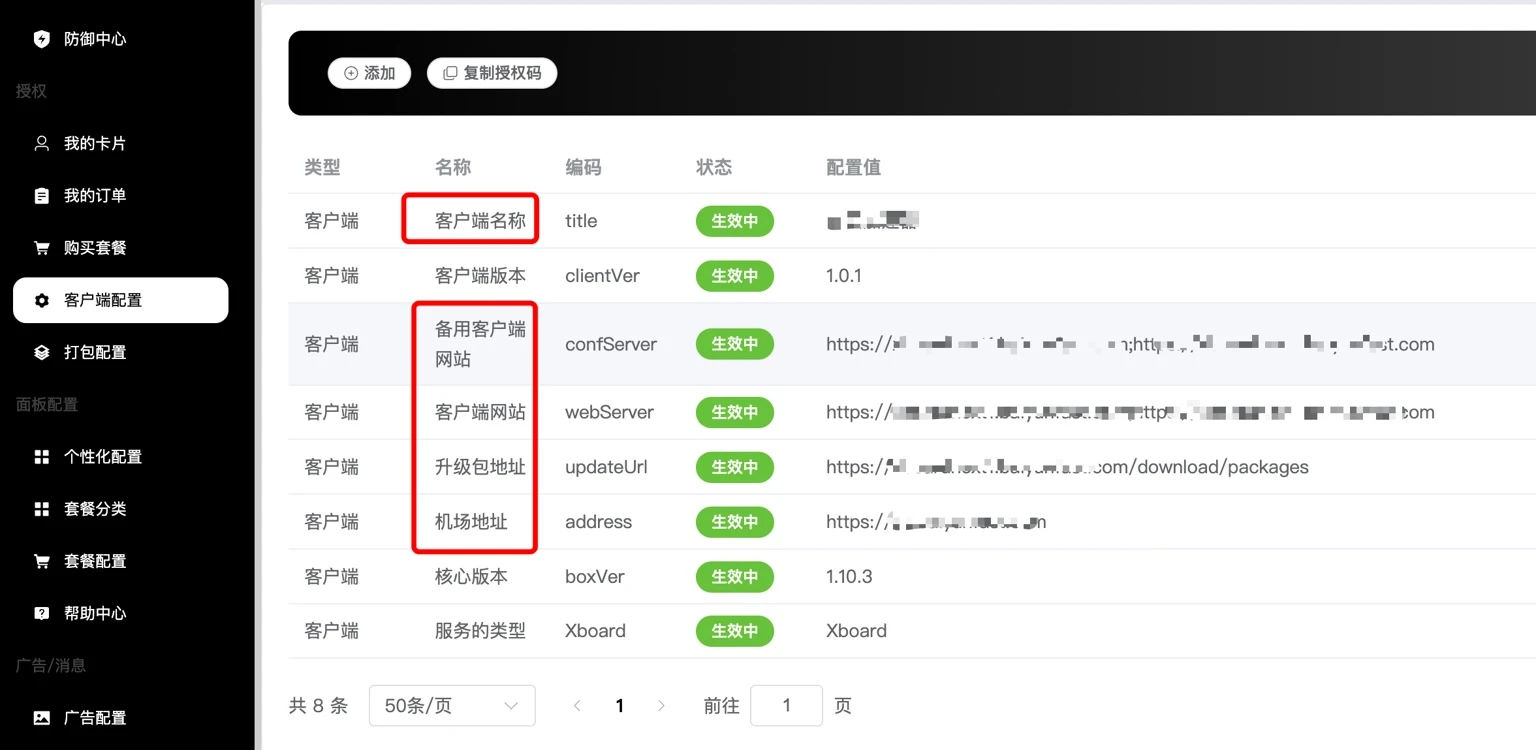Click the 复制授权码 button

coord(492,73)
